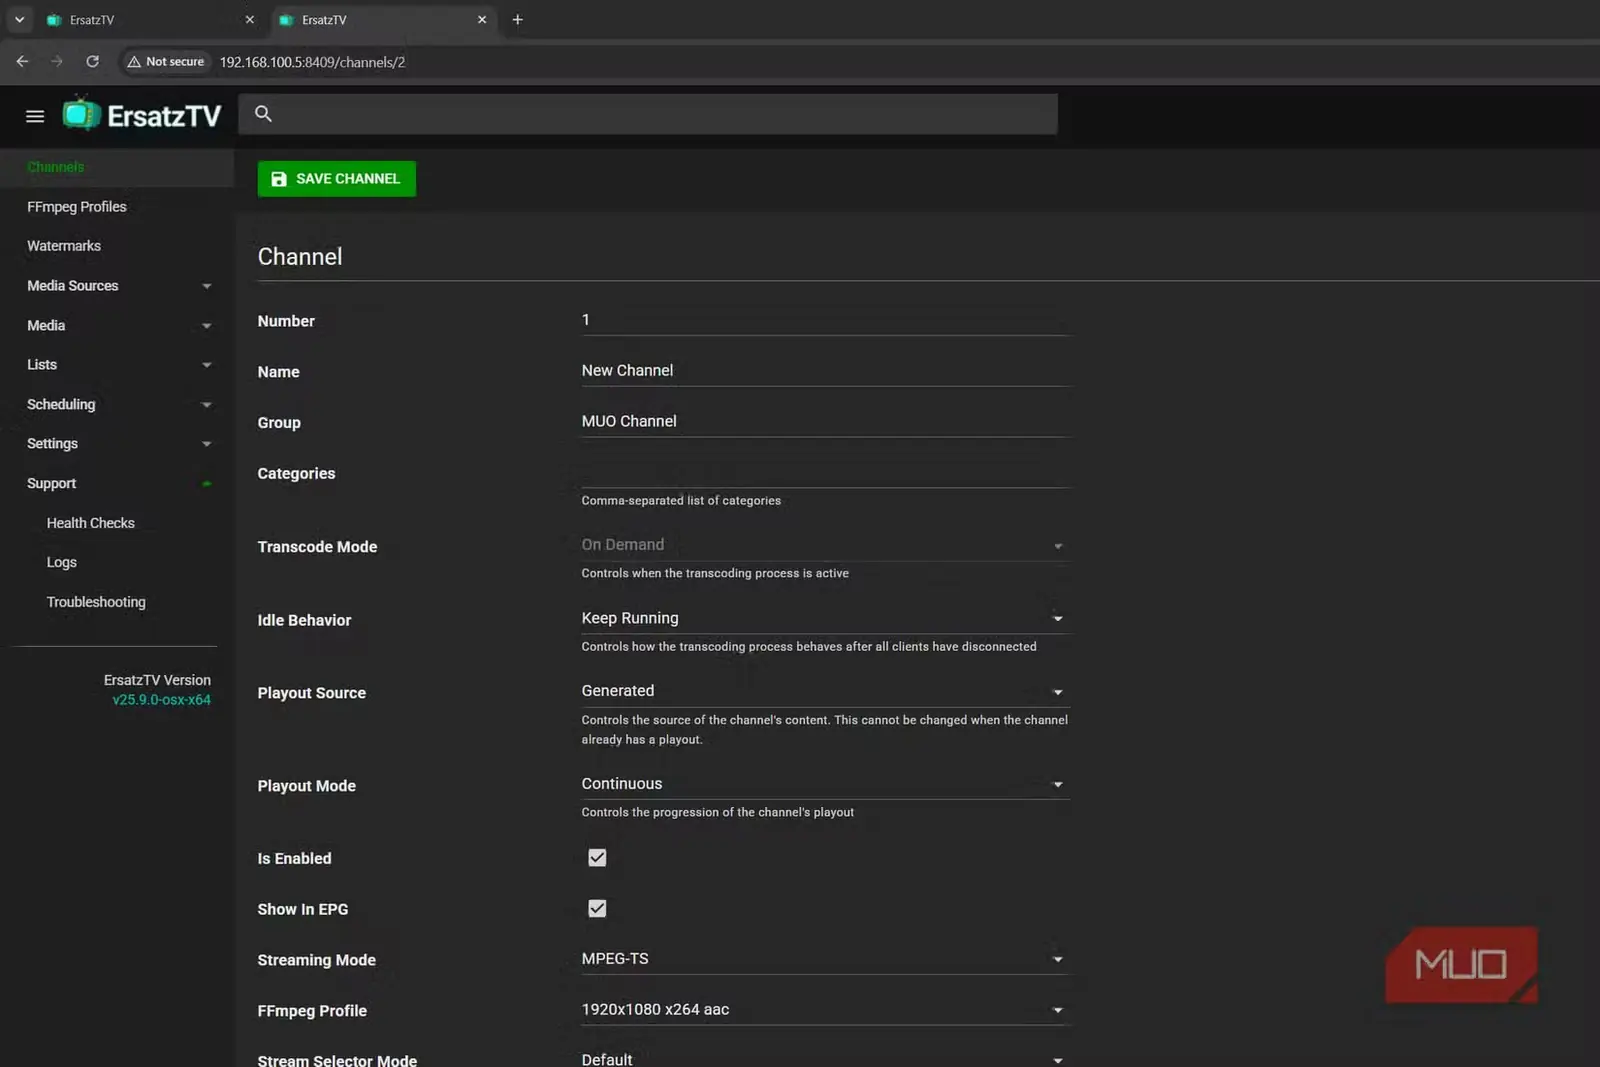Screen dimensions: 1600x1067
Task: Open the Streaming Mode dropdown
Action: click(x=825, y=960)
